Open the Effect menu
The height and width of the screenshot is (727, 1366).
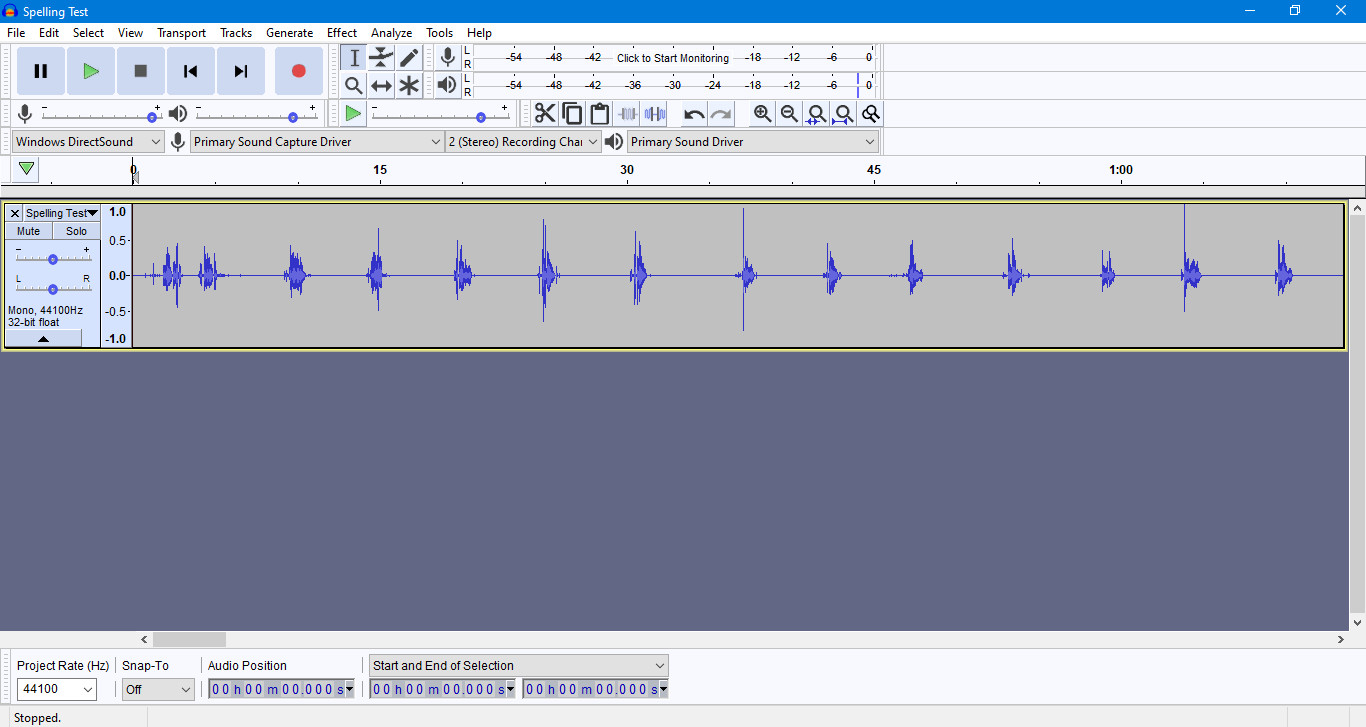[x=341, y=33]
